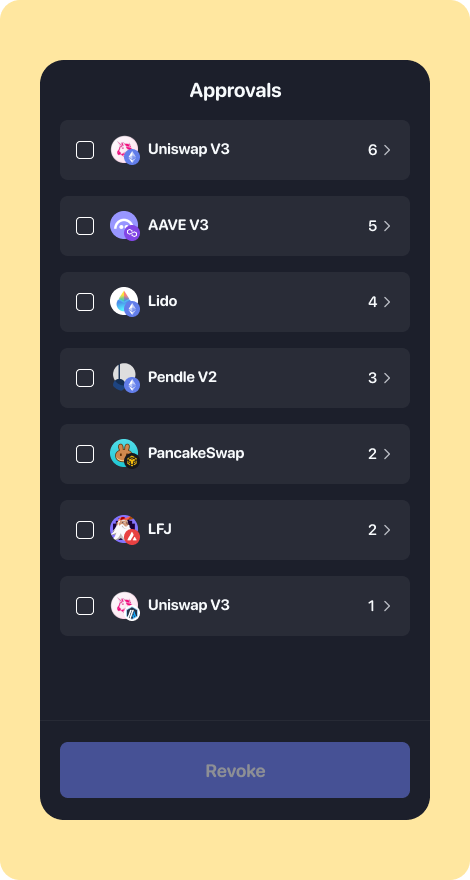Image resolution: width=470 pixels, height=880 pixels.
Task: Expand Pendle V2 approvals chevron
Action: pyautogui.click(x=387, y=378)
